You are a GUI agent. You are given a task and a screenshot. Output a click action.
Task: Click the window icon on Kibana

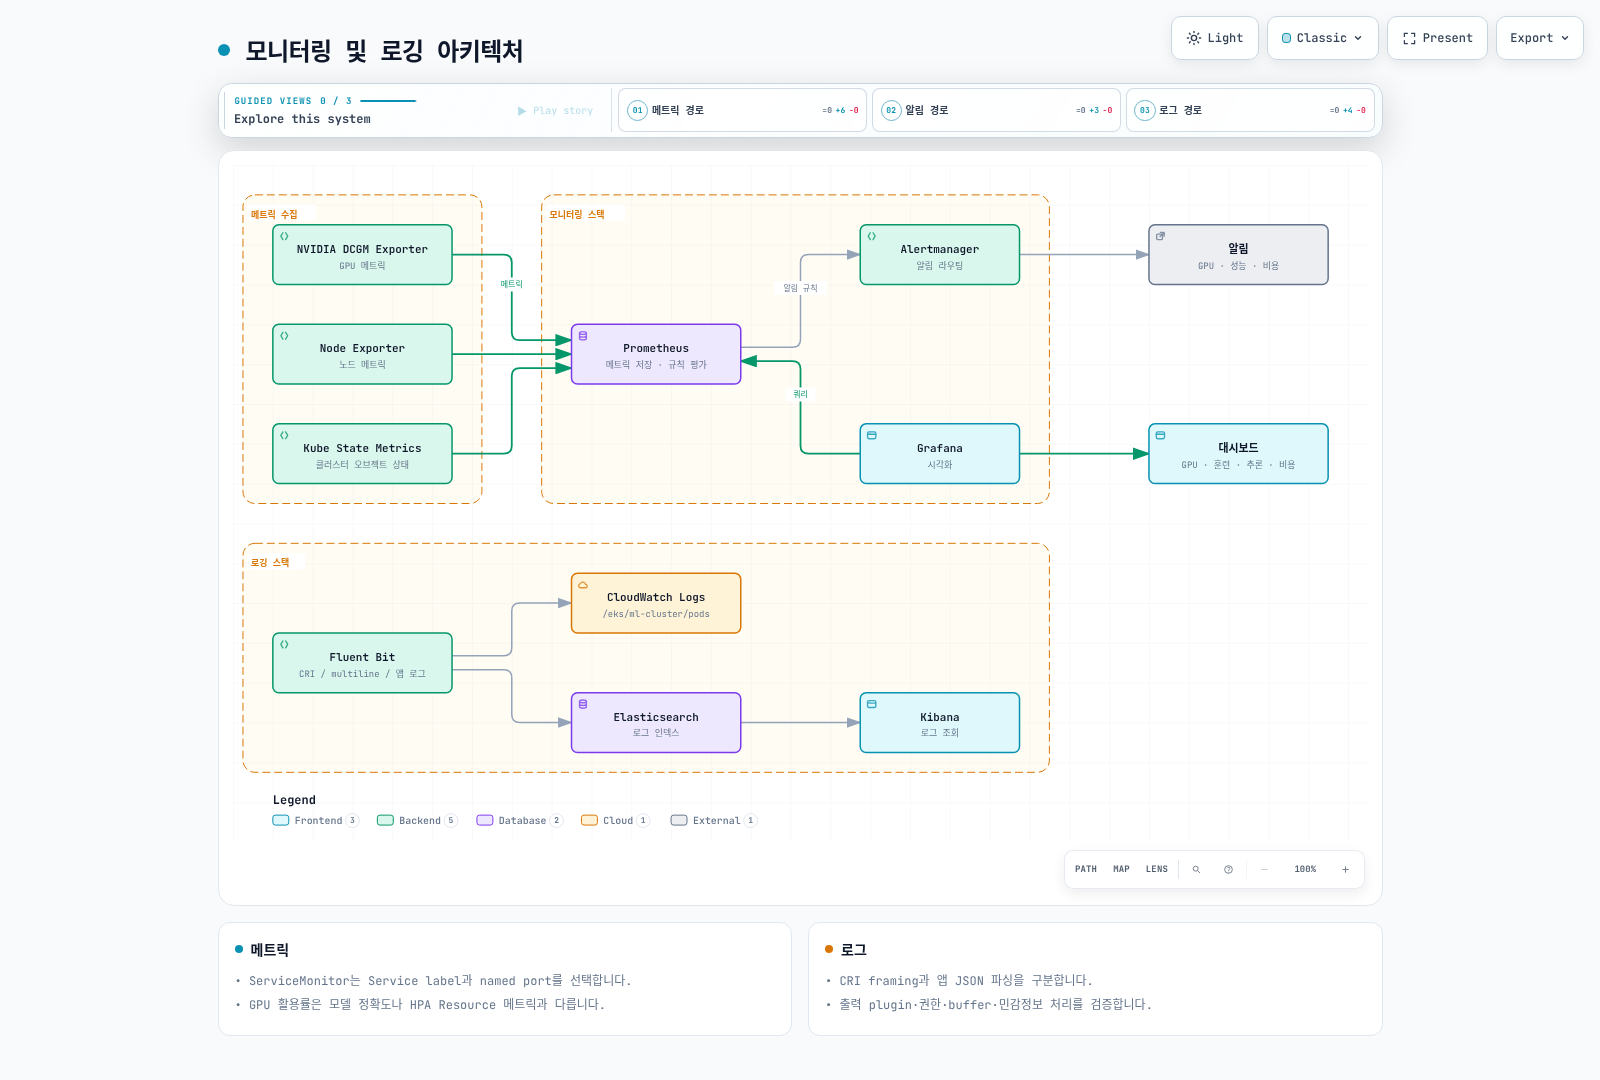coord(872,705)
